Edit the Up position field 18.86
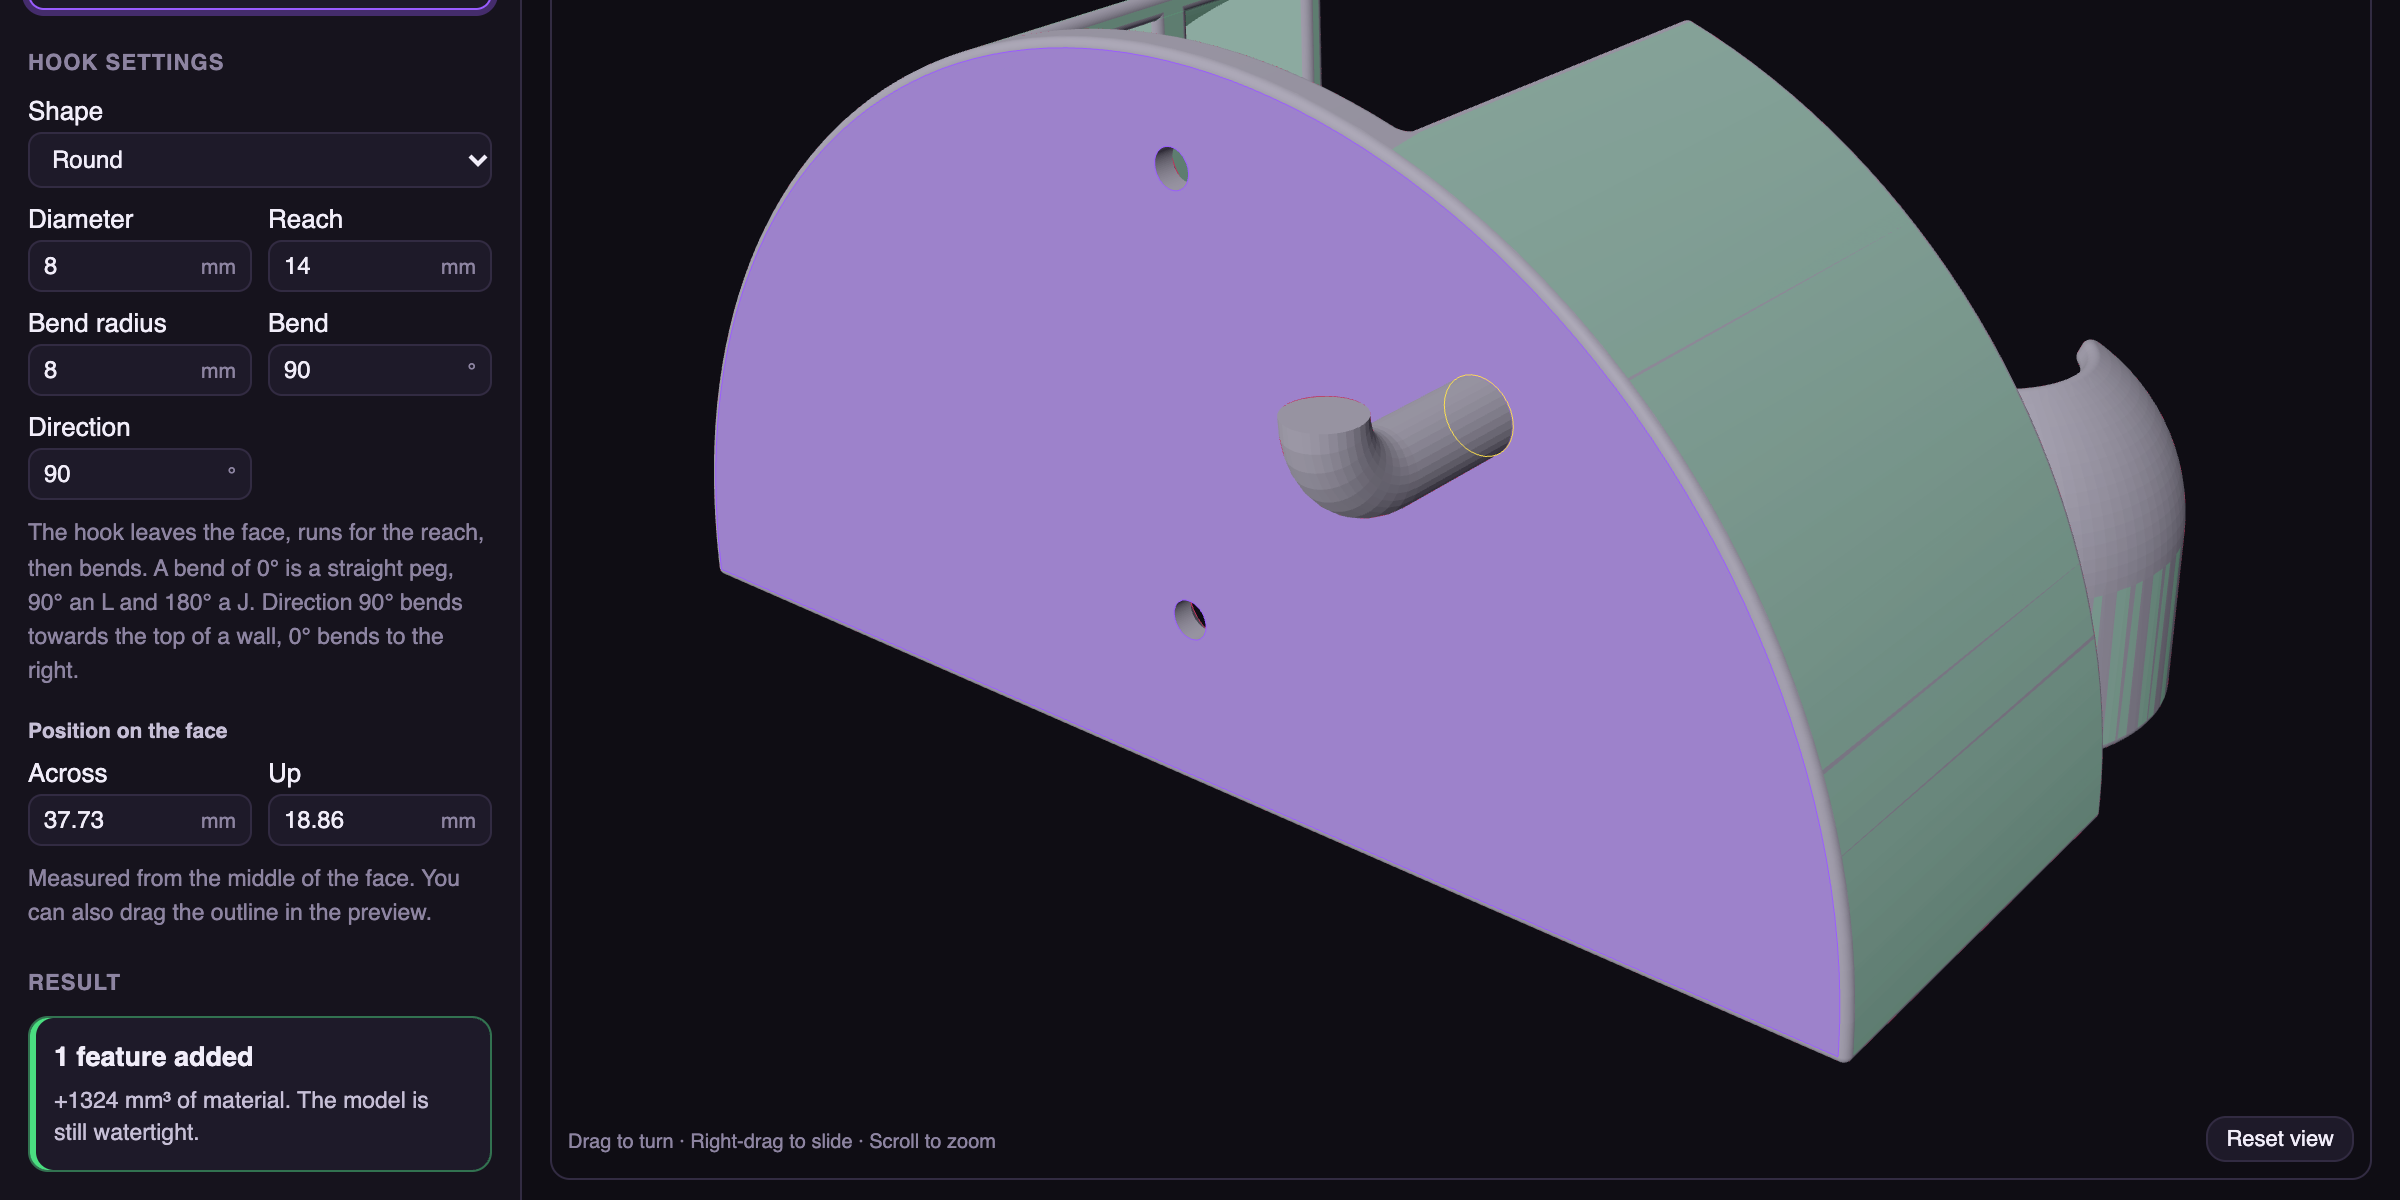Screen dimensions: 2400x1200 [x=380, y=820]
